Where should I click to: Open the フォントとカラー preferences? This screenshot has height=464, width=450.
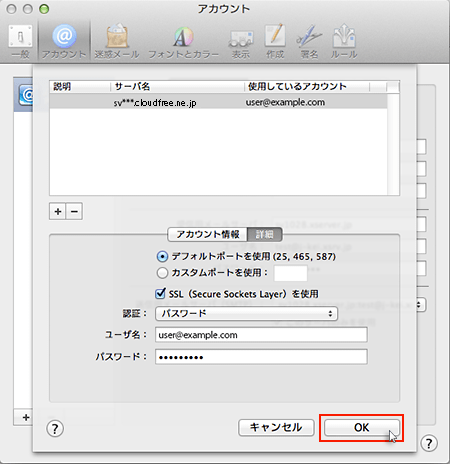coord(183,41)
